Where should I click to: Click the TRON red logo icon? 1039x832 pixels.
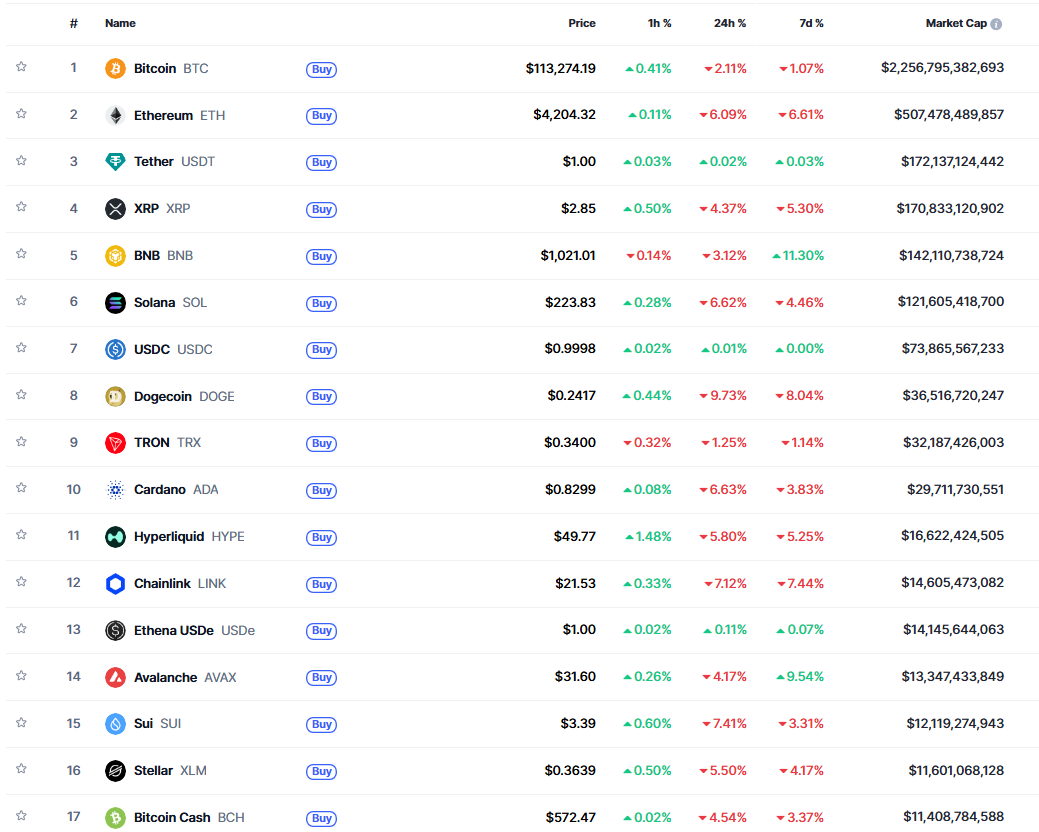click(x=115, y=442)
